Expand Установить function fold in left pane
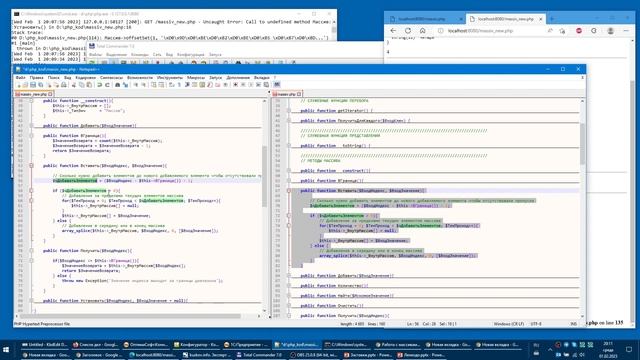The width and height of the screenshot is (640, 360). 31,300
